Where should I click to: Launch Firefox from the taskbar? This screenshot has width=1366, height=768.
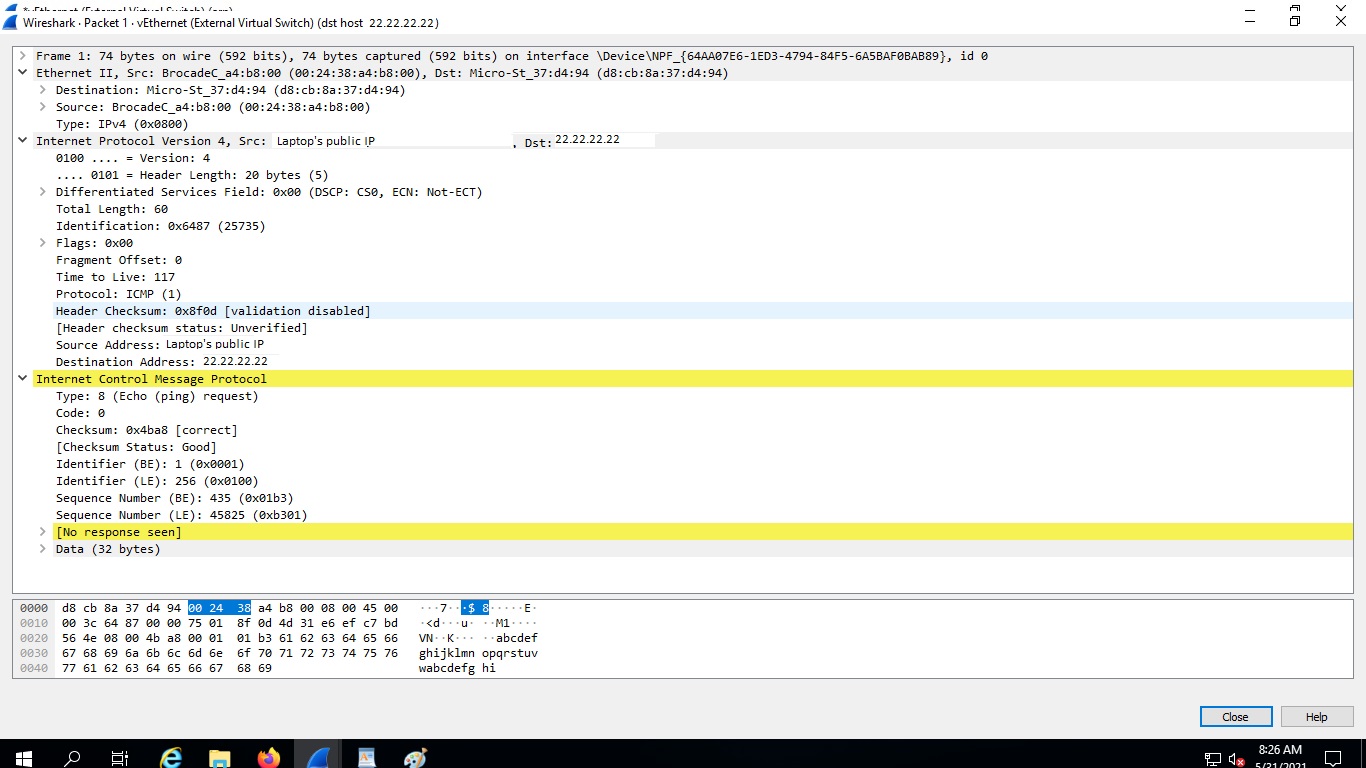[269, 758]
